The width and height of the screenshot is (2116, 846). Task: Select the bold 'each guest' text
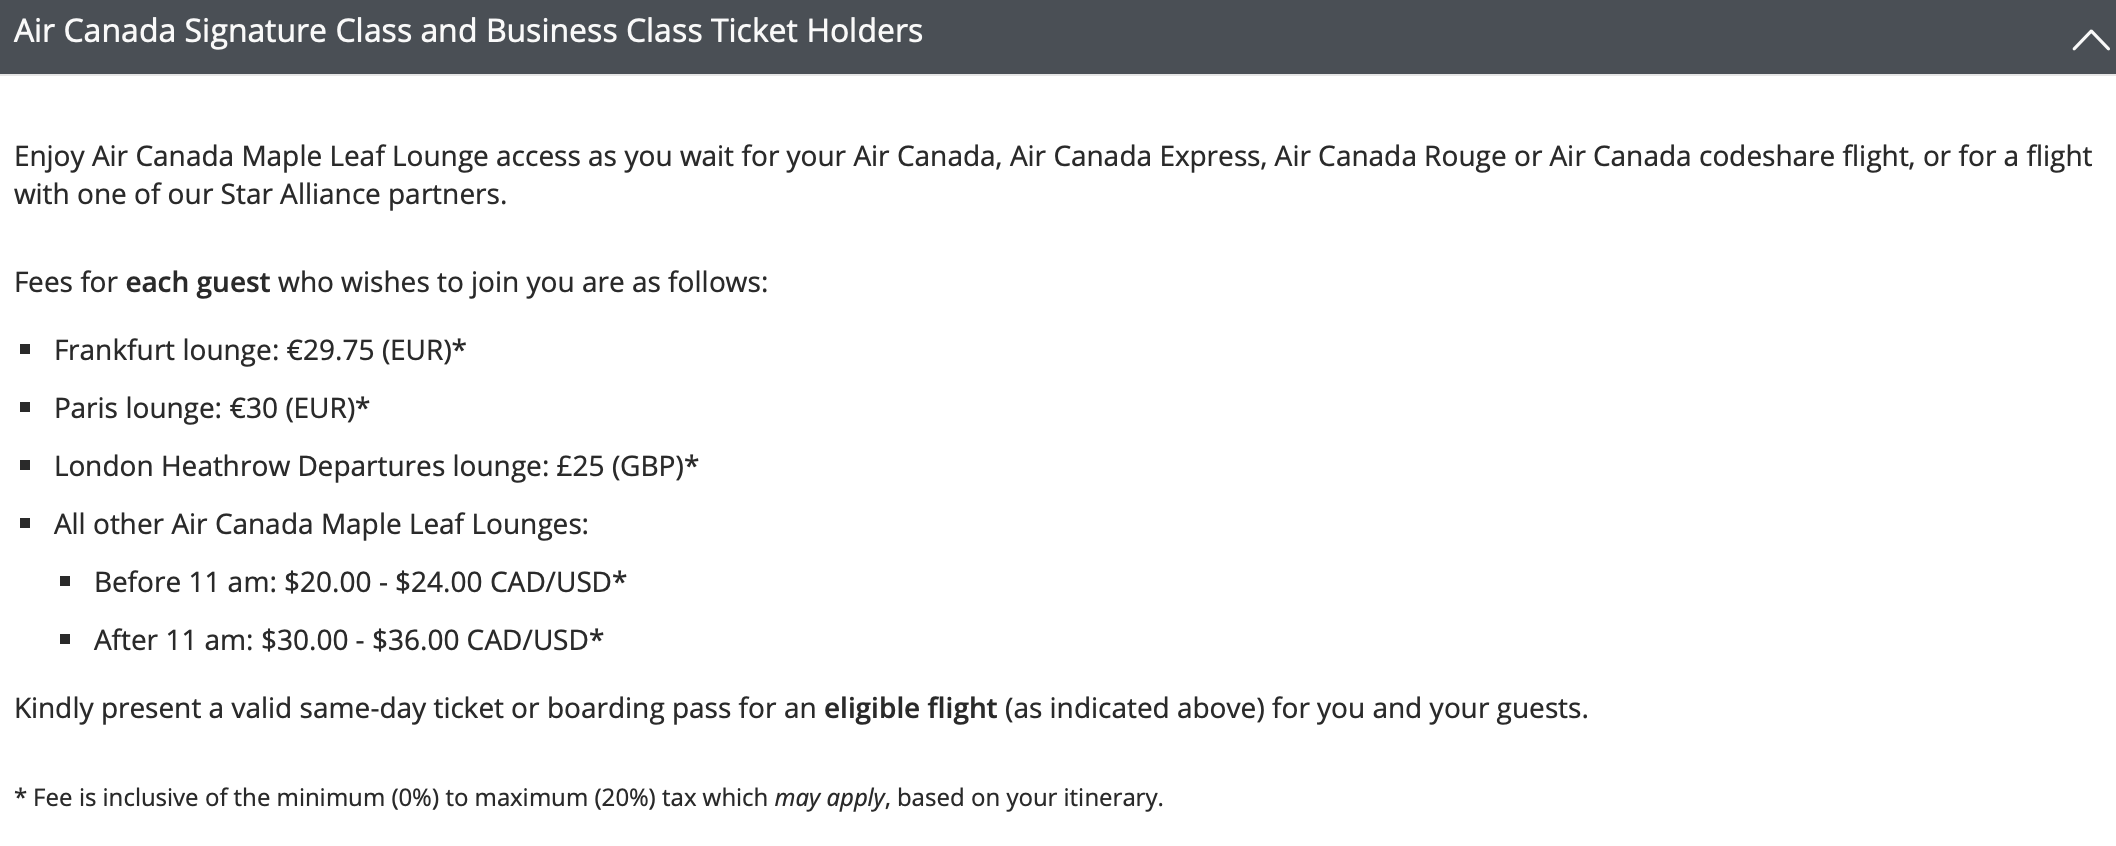[x=197, y=283]
